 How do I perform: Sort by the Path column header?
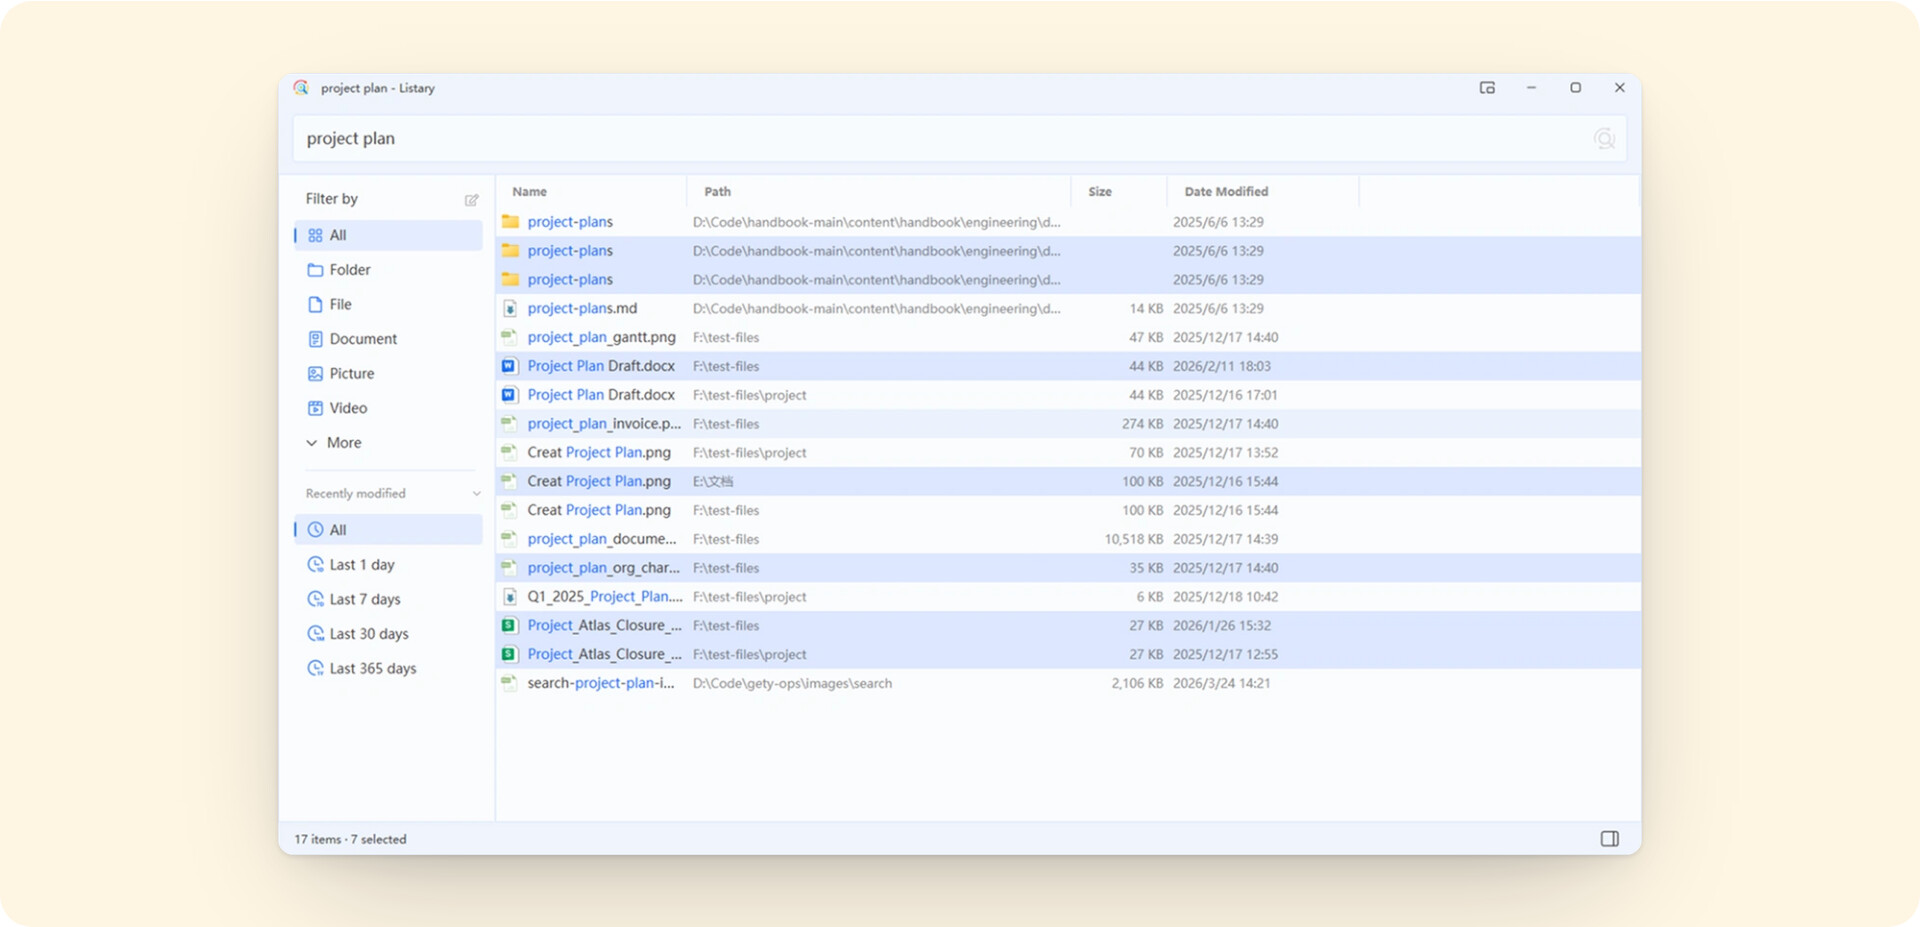point(879,192)
